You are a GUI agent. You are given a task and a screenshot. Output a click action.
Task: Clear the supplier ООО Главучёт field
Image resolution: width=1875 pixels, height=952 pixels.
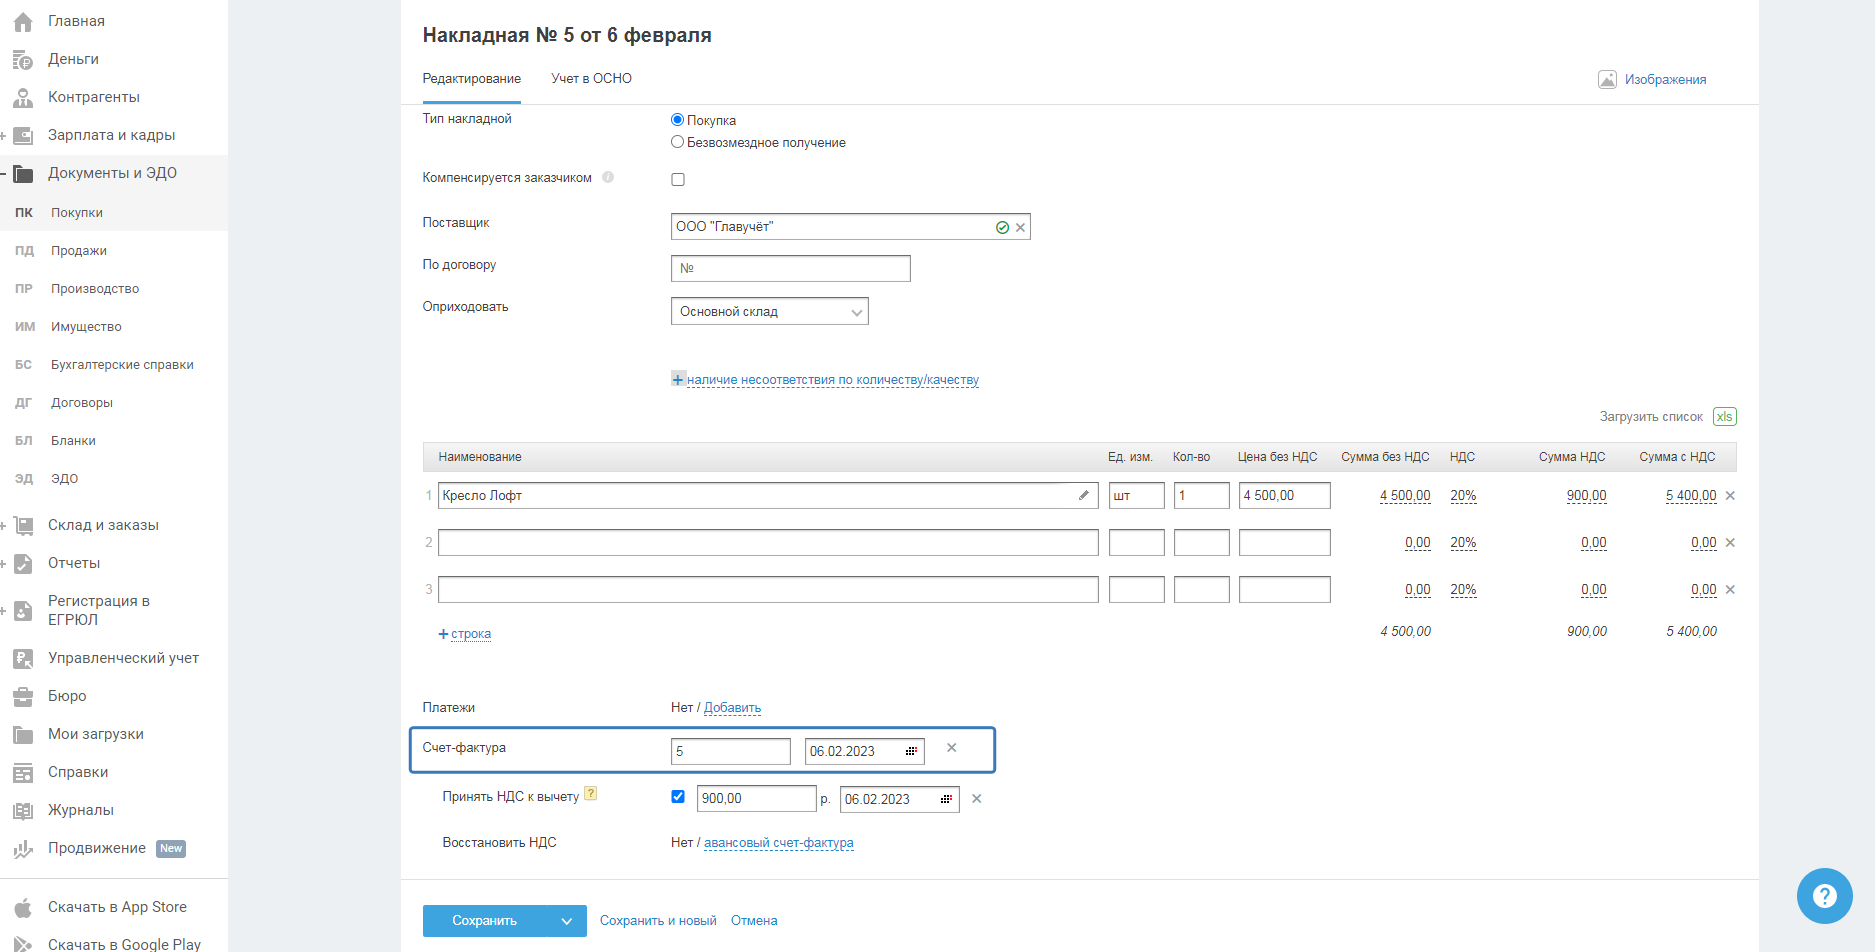pyautogui.click(x=1020, y=228)
